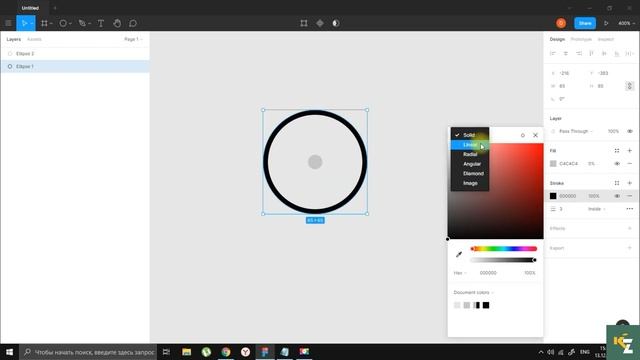Select the Move tool
This screenshot has width=640, height=360.
pyautogui.click(x=24, y=23)
